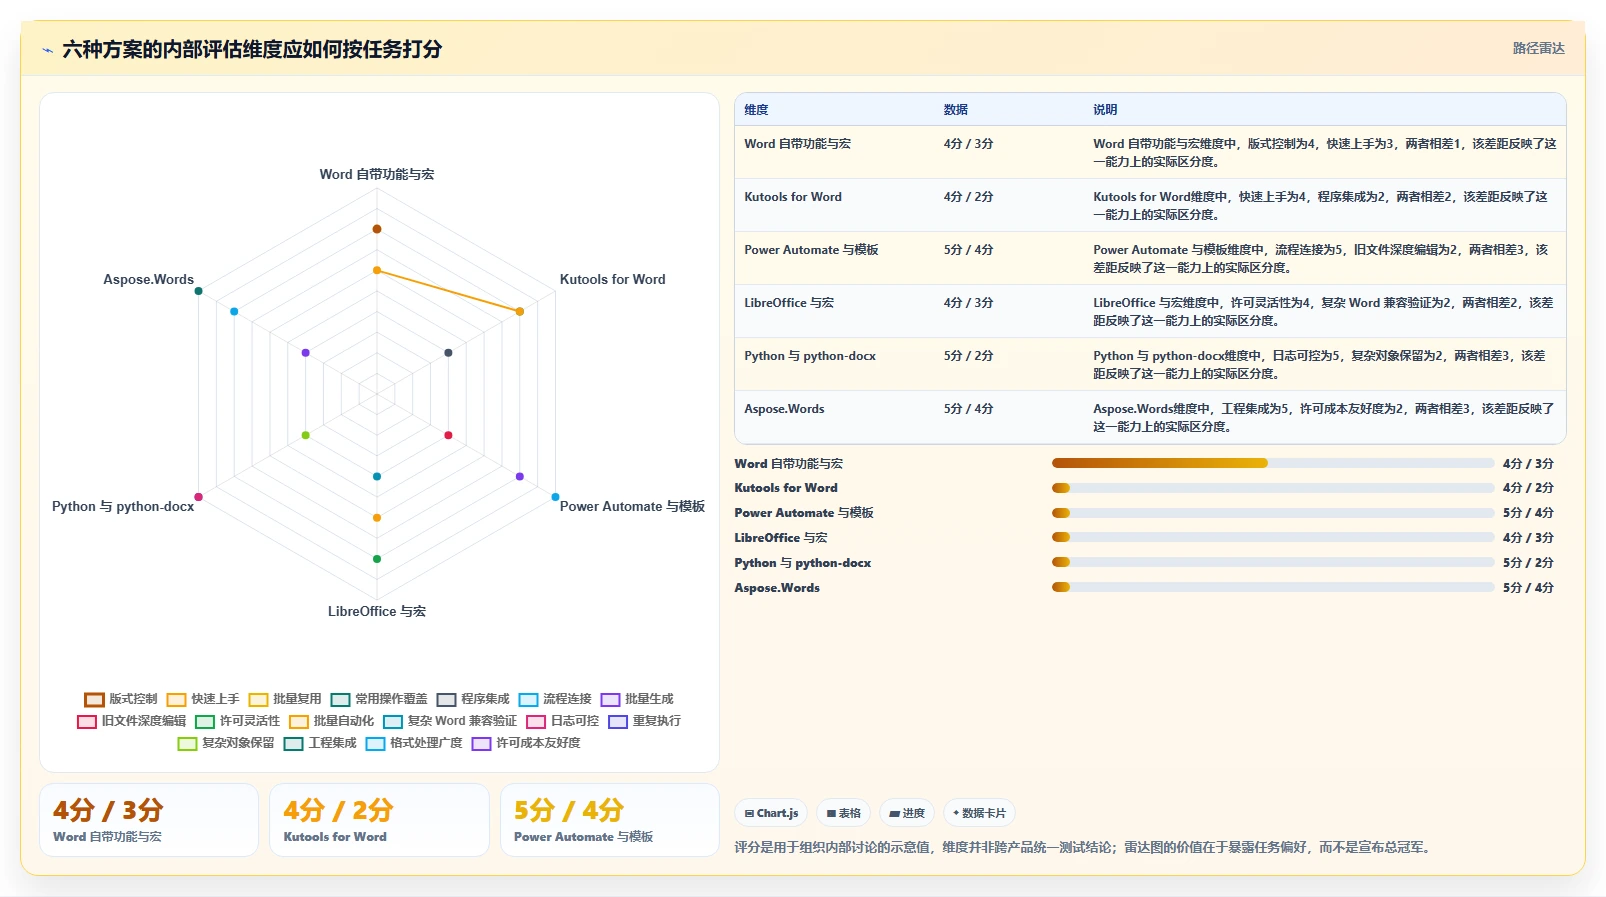
Task: Click the Chart.js chip
Action: click(x=771, y=813)
